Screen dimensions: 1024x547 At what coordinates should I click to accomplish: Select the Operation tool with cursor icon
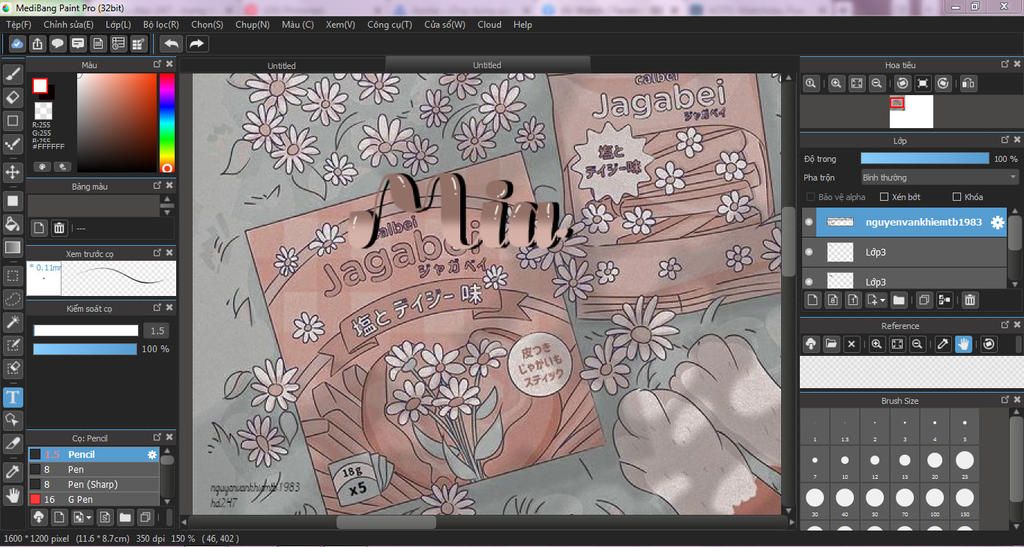(x=13, y=420)
